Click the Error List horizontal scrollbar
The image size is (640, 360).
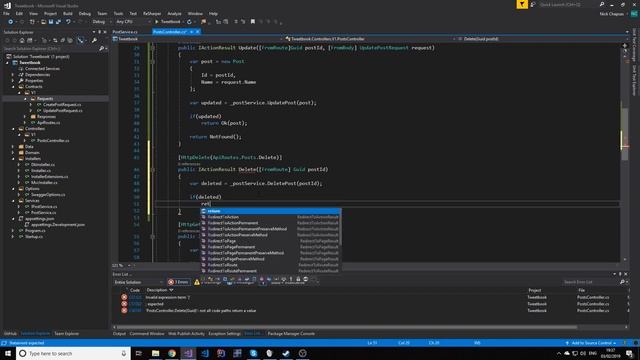pyautogui.click(x=347, y=327)
